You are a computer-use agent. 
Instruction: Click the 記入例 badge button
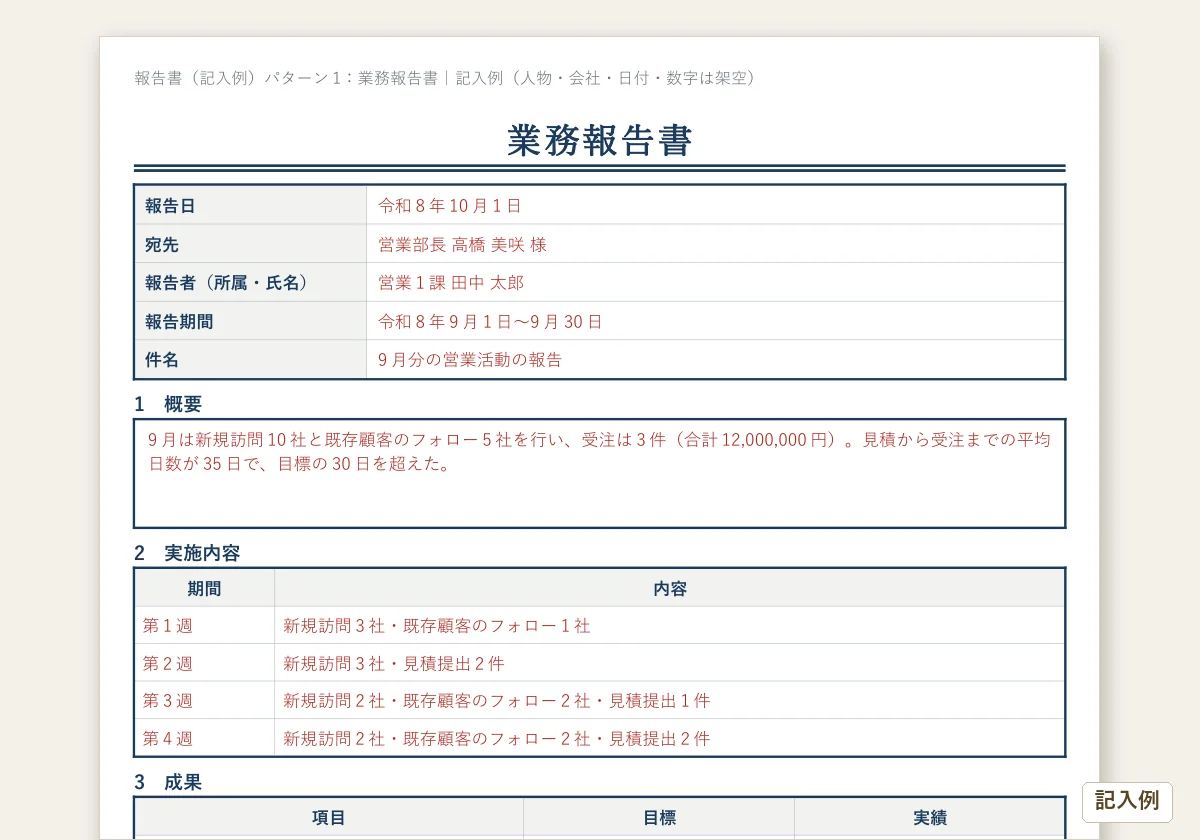tap(1127, 802)
